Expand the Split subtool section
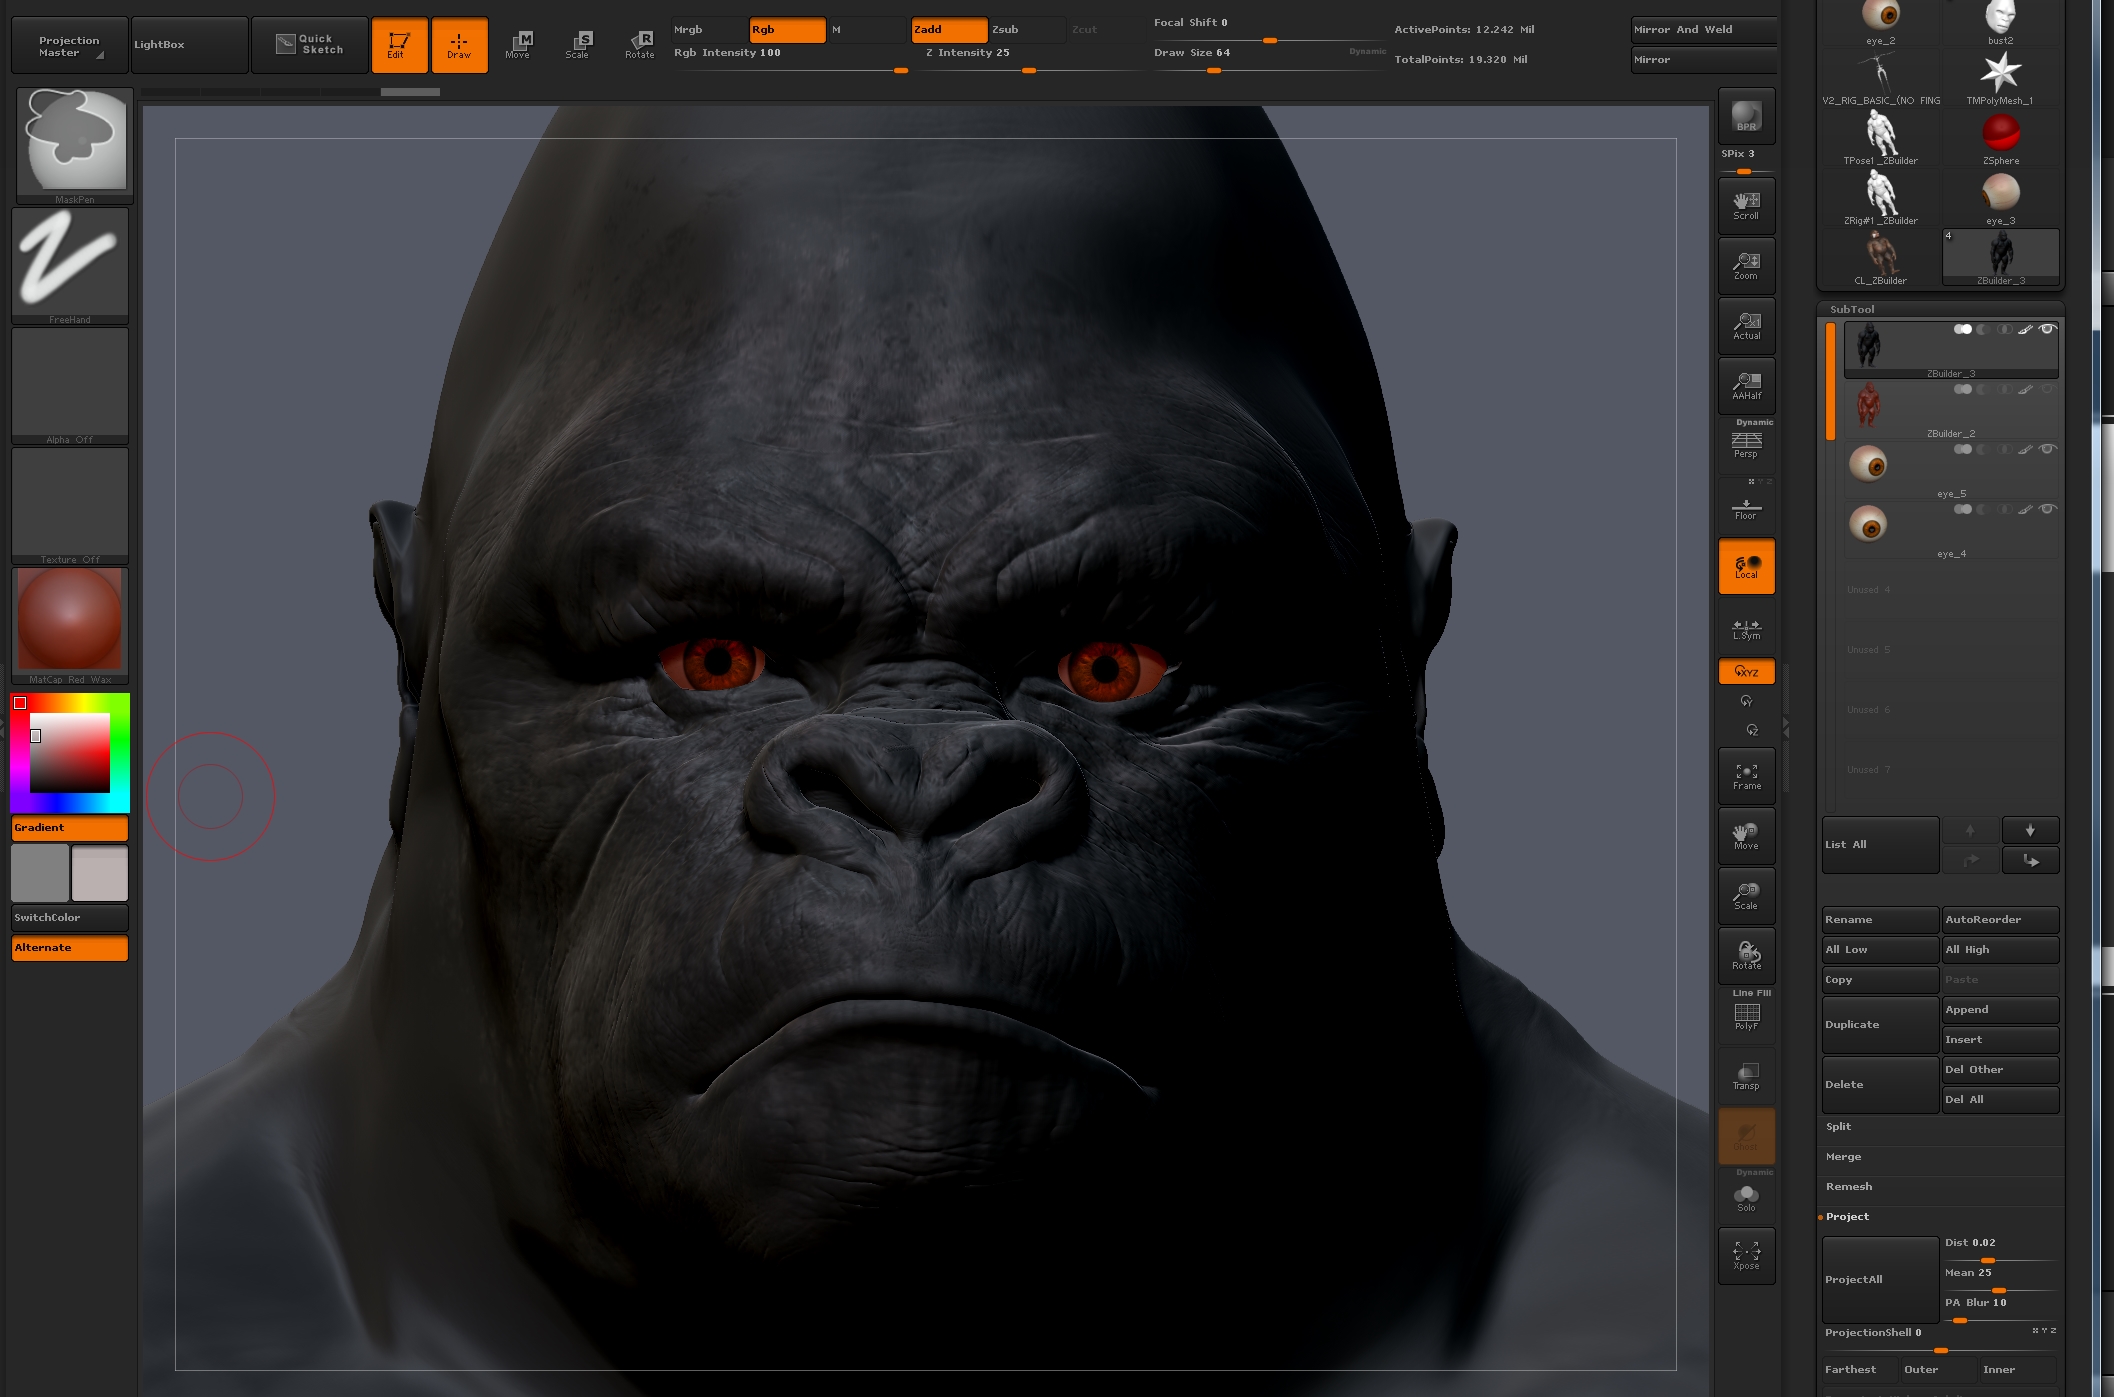Image resolution: width=2114 pixels, height=1397 pixels. 1838,1127
